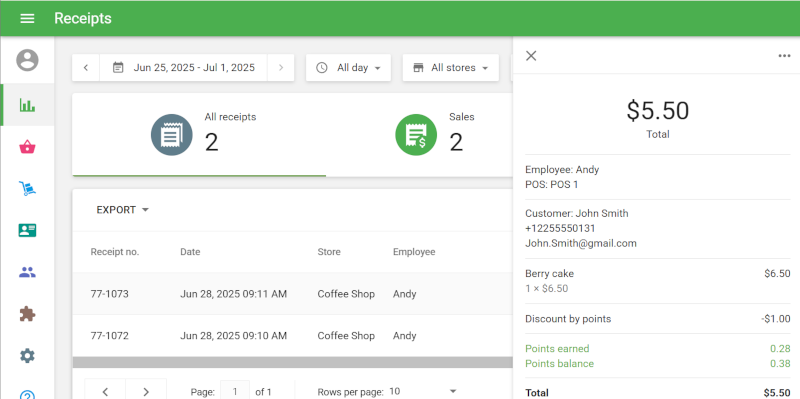Expand the EXPORT dropdown
This screenshot has width=800, height=399.
tap(122, 210)
